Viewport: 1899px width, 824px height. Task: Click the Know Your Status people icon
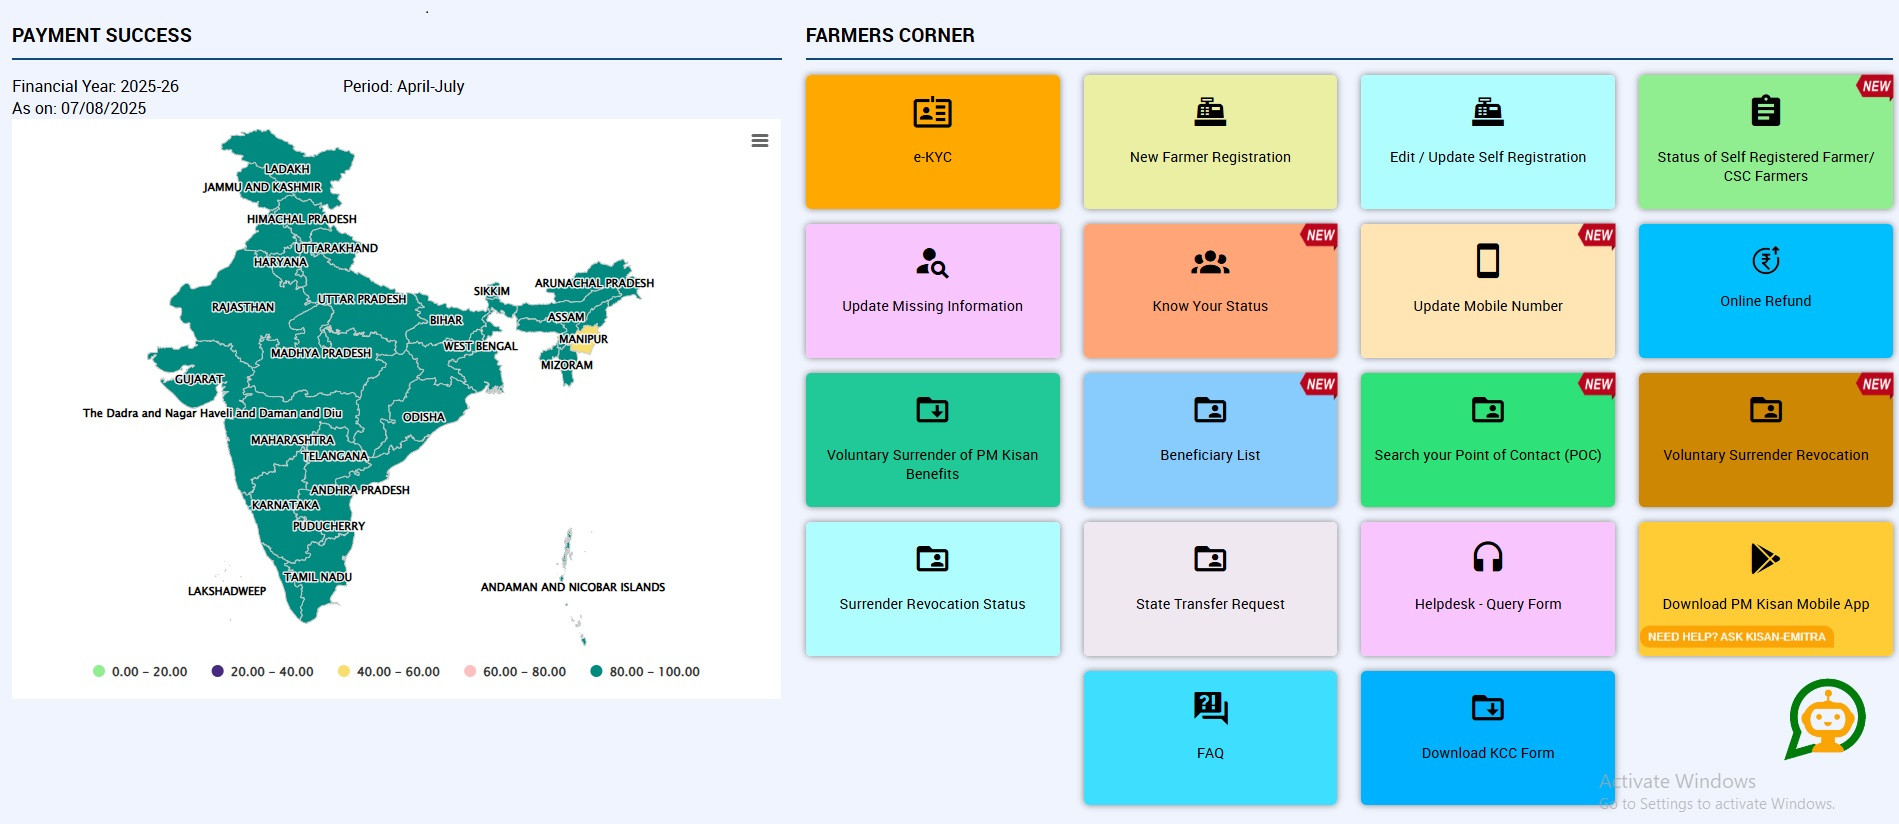click(x=1210, y=262)
